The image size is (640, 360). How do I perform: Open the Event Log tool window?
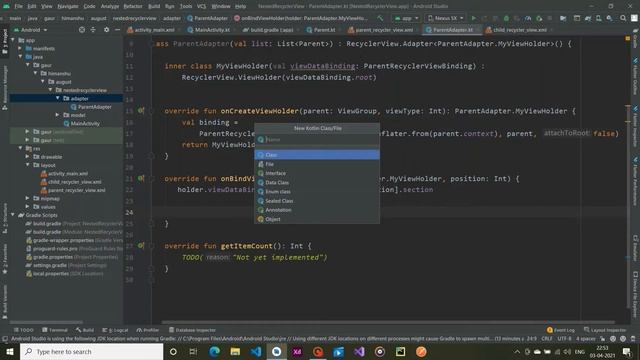(560, 330)
